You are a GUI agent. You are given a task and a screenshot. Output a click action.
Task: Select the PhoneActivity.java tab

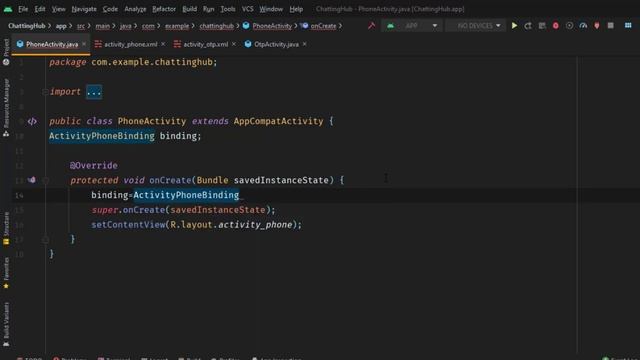click(52, 44)
